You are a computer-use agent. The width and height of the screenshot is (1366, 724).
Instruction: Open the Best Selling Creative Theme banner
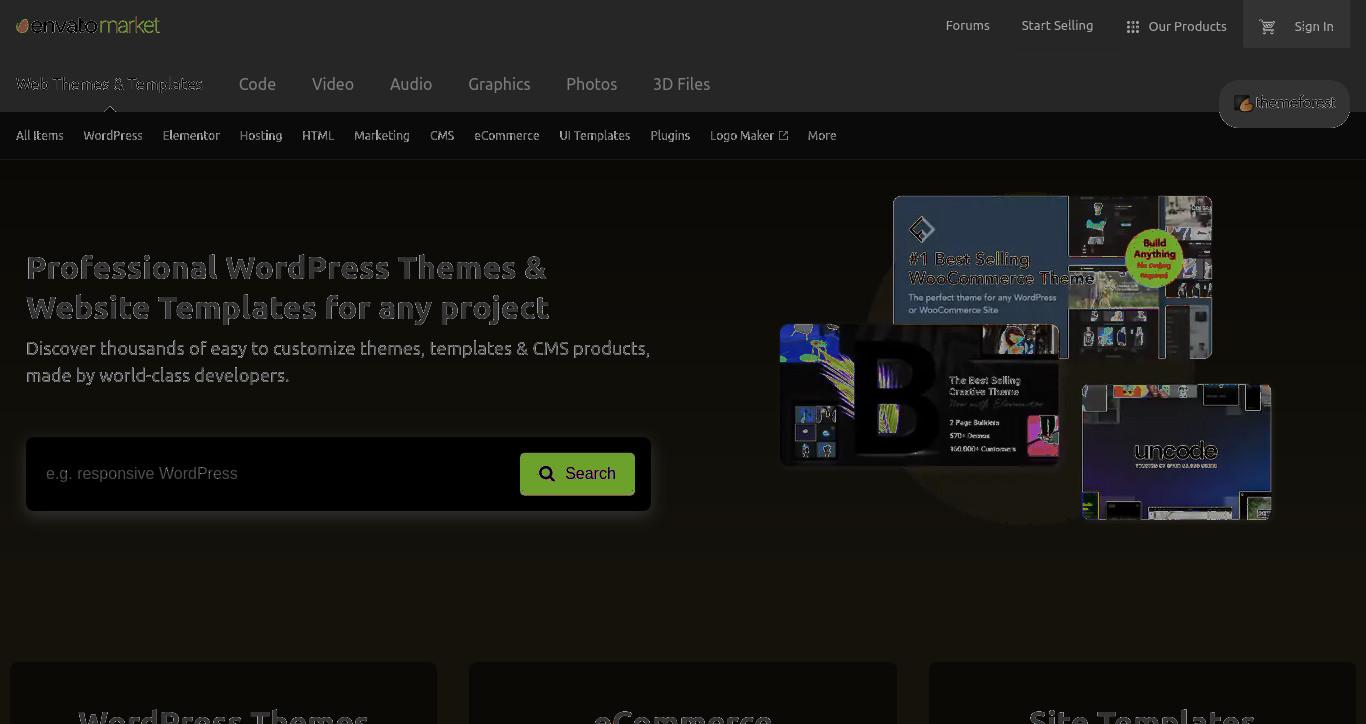[919, 394]
